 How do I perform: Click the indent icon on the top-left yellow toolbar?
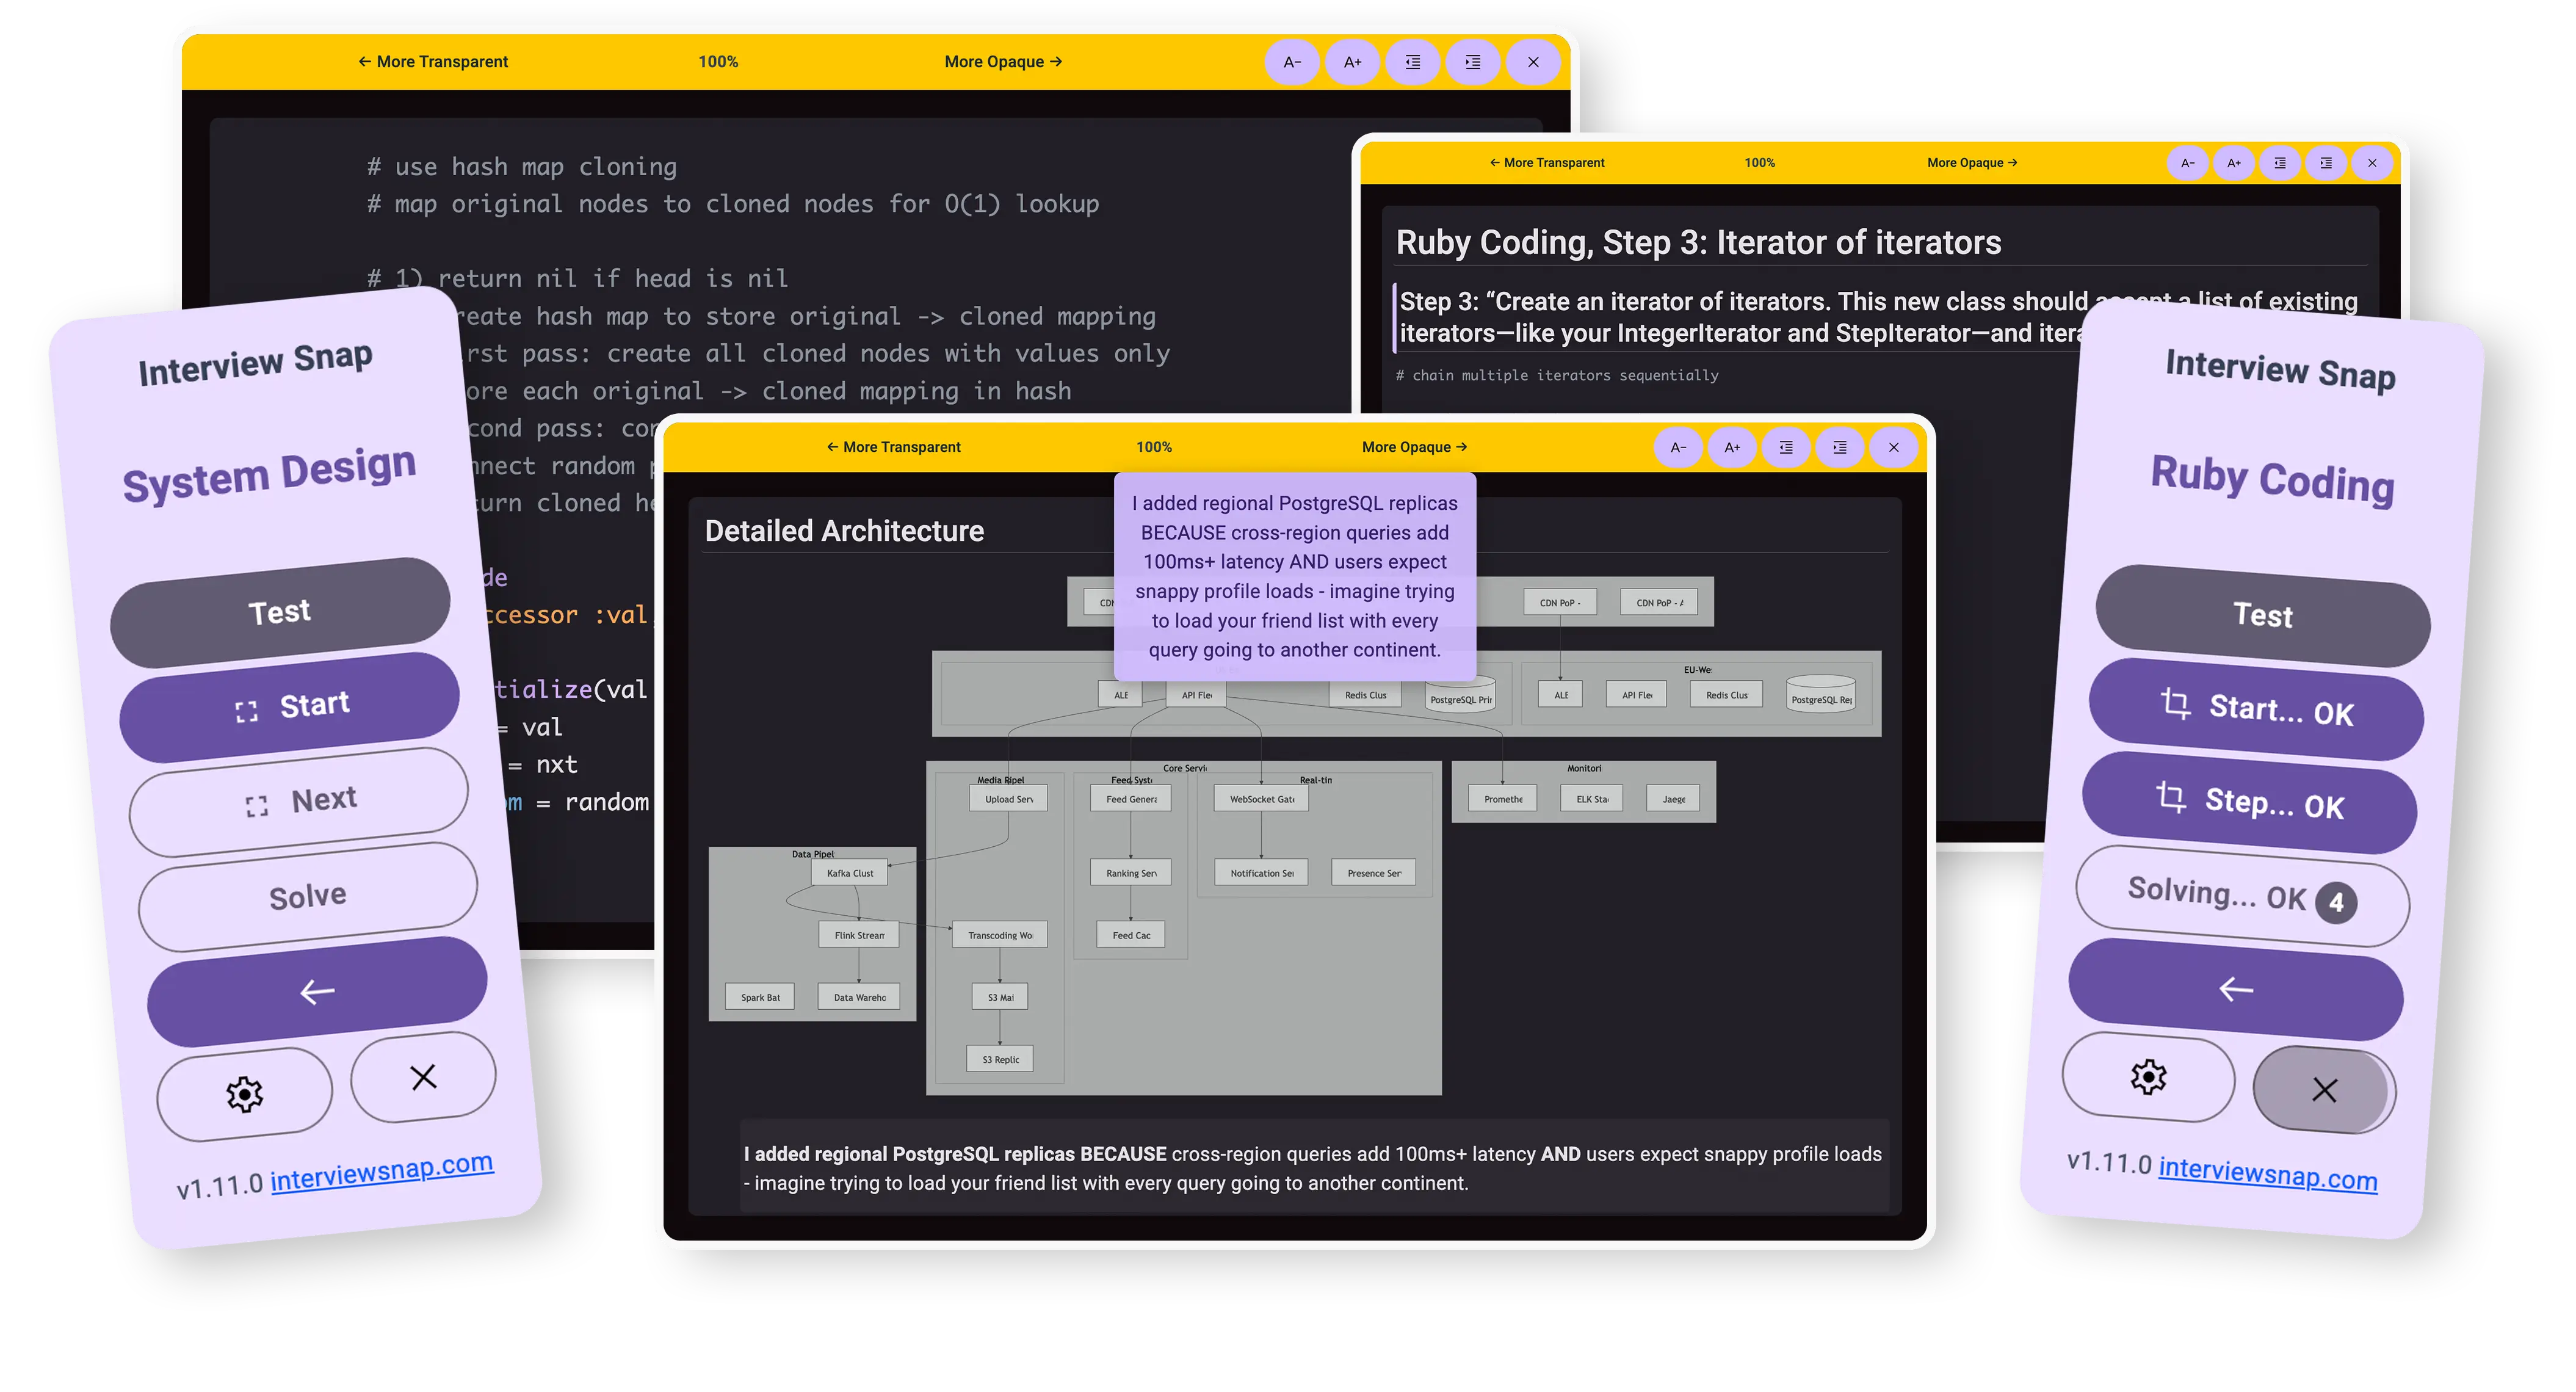coord(1472,62)
